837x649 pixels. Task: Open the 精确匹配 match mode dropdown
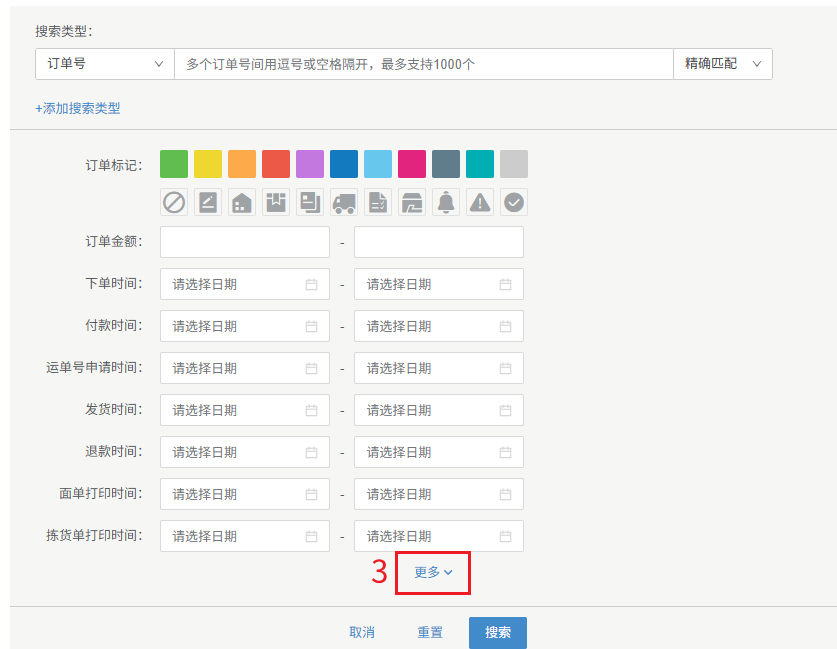pyautogui.click(x=722, y=63)
